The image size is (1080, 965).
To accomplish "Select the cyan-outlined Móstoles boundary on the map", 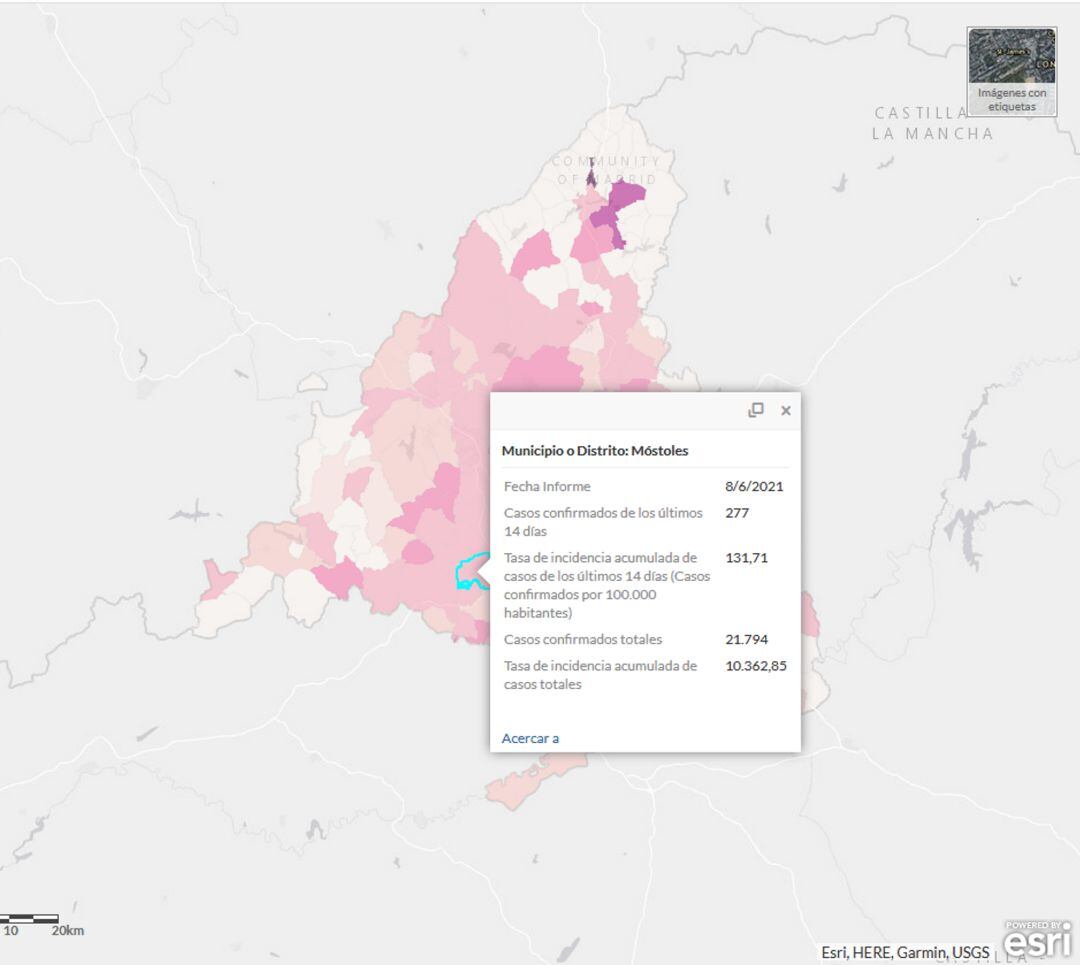I will click(x=467, y=575).
